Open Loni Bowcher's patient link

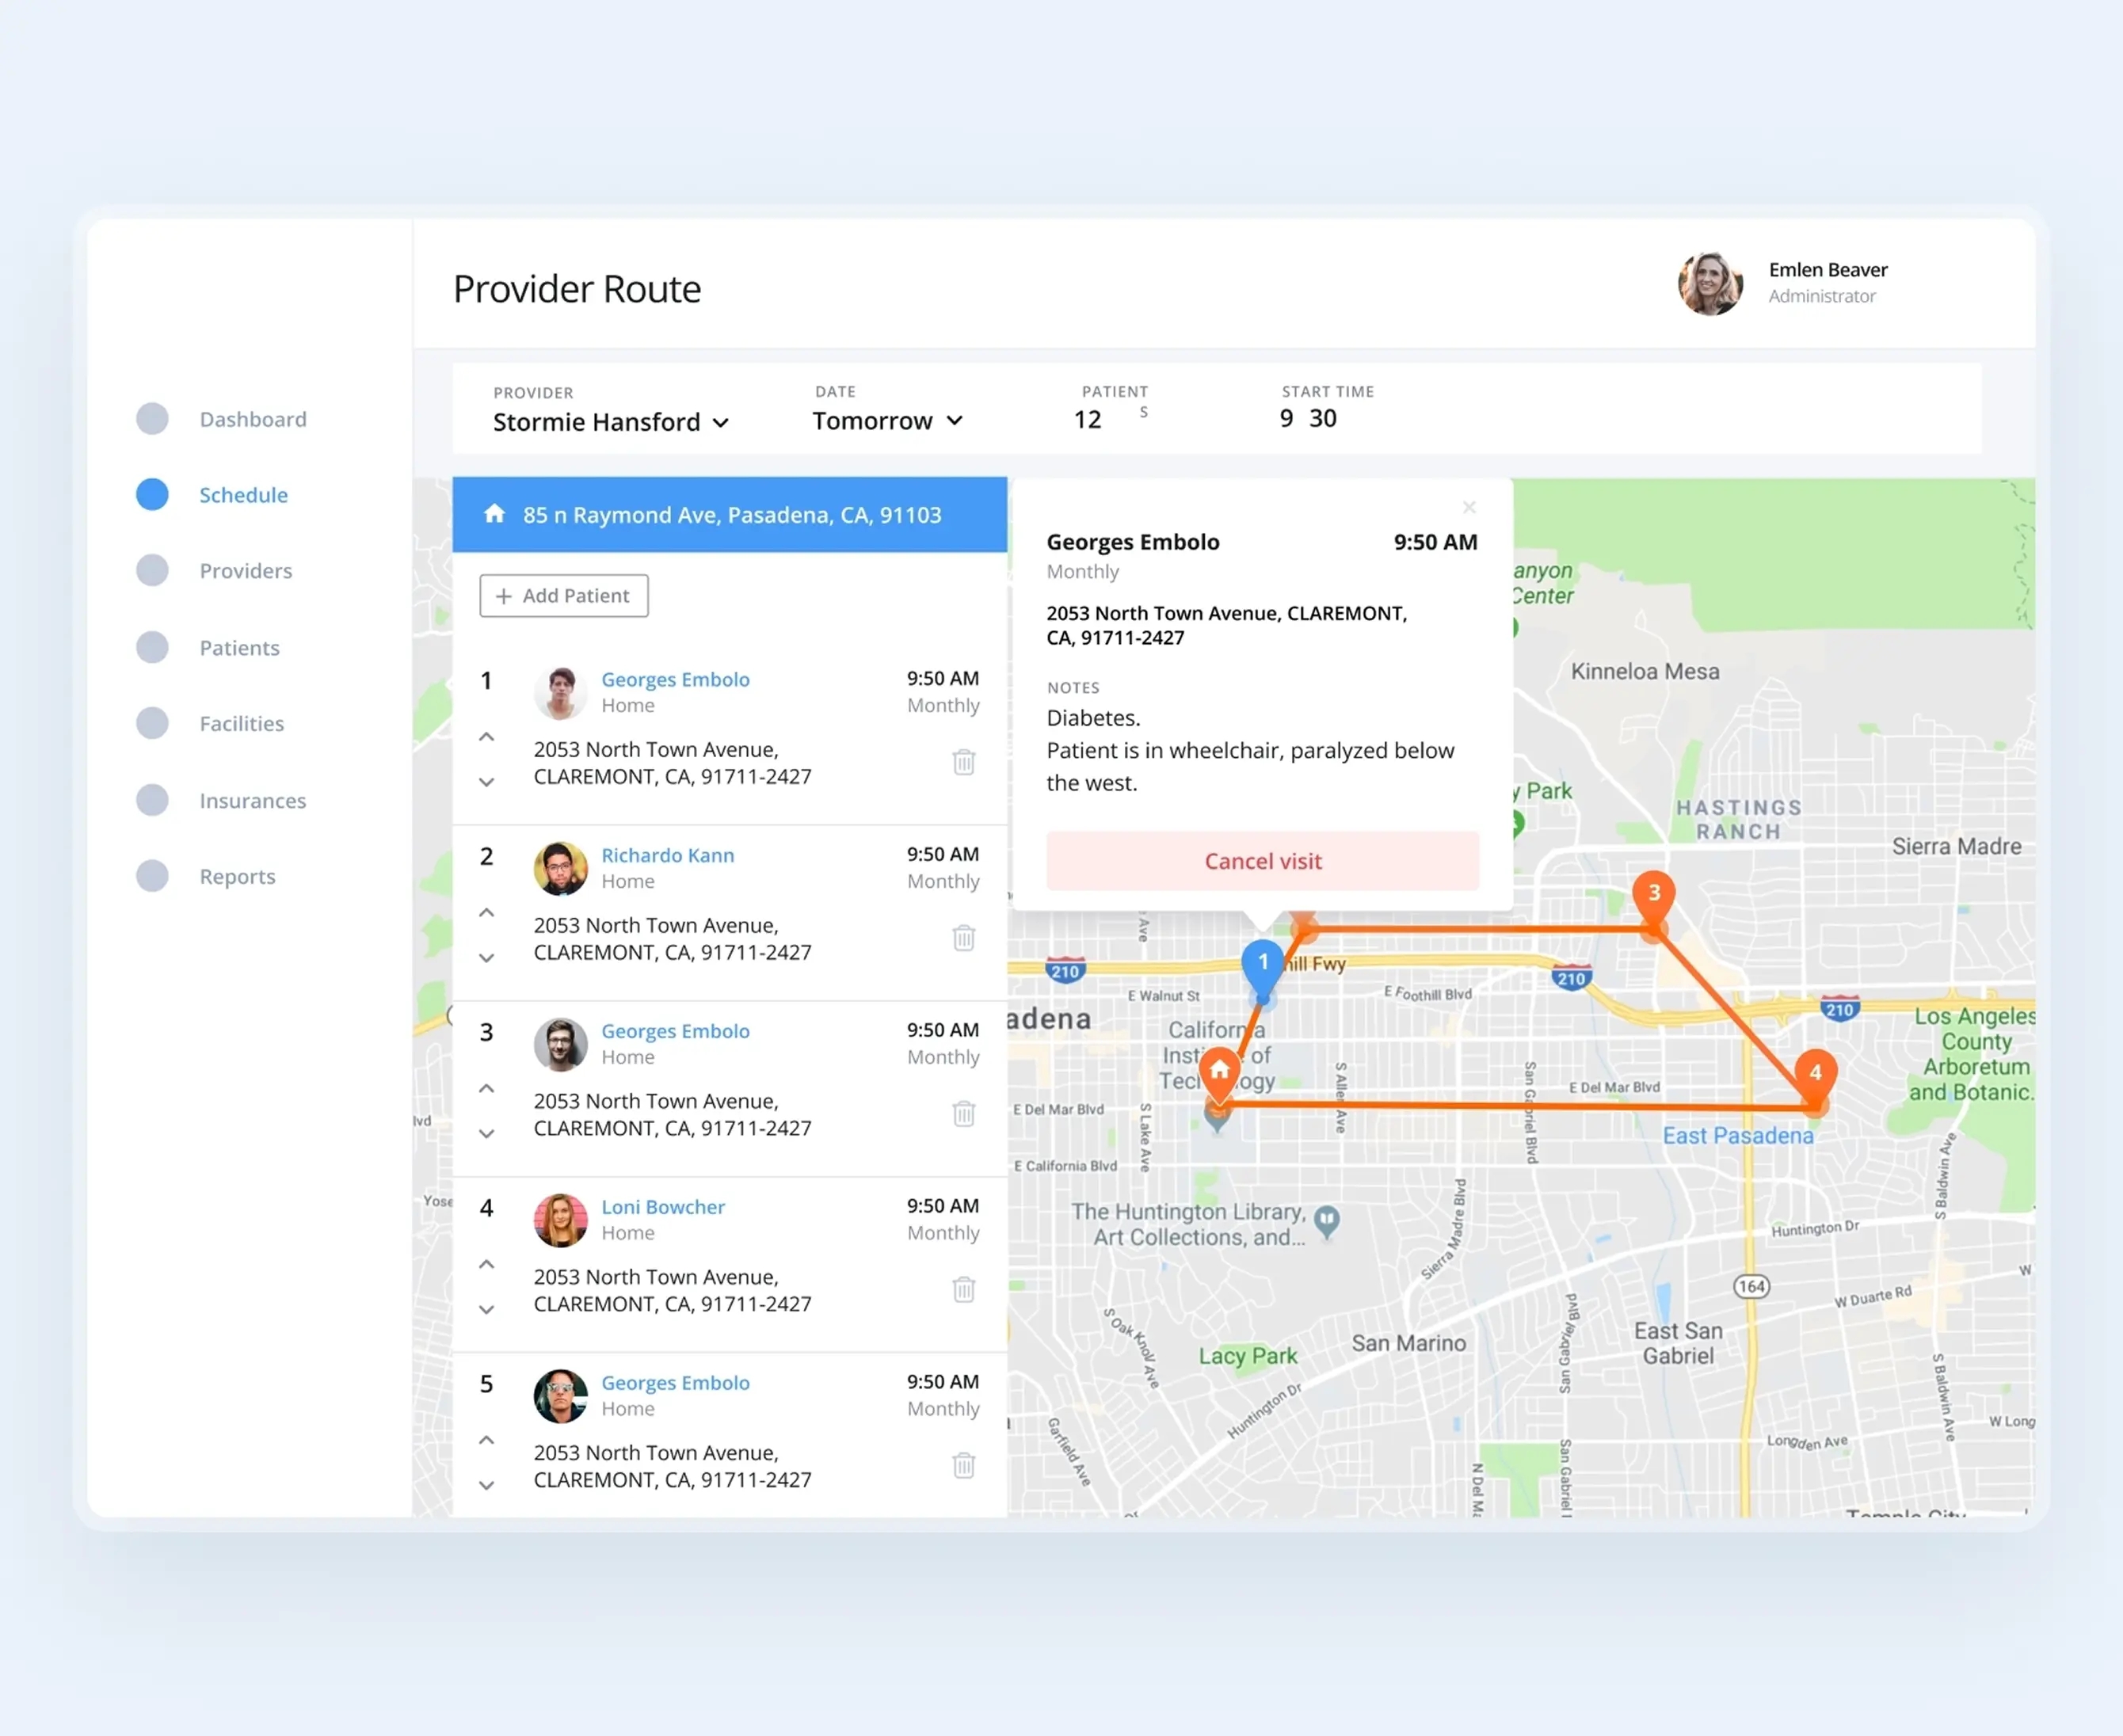tap(662, 1207)
